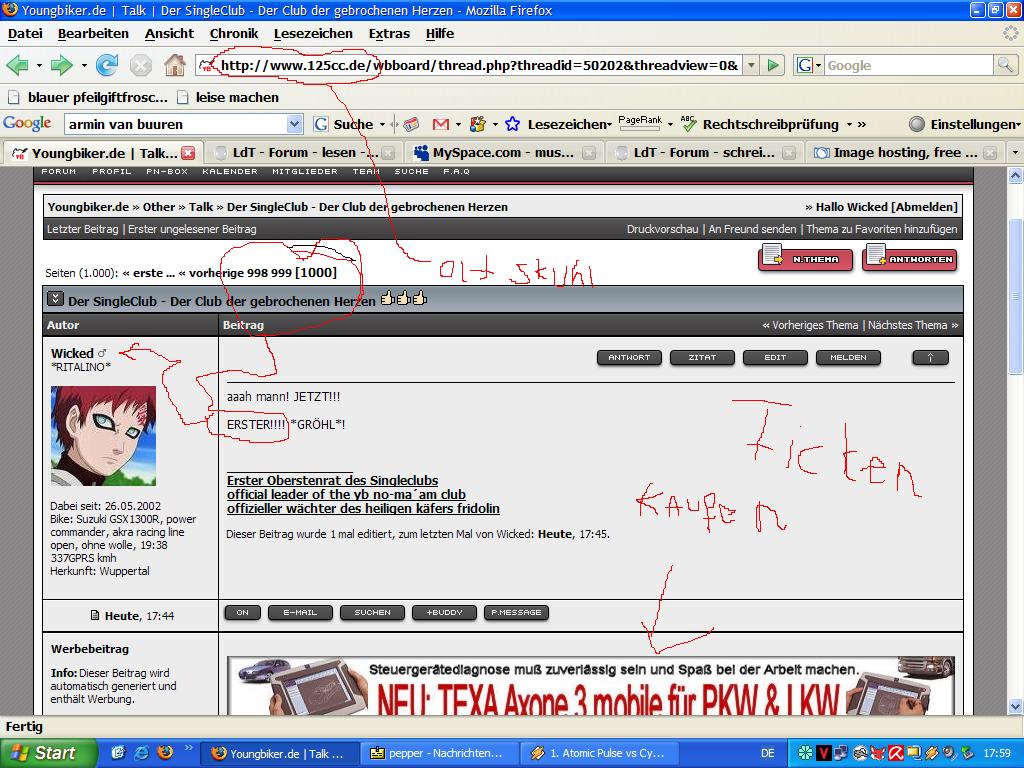Open the Google toolbar Gmail icon
Image resolution: width=1024 pixels, height=768 pixels.
(x=441, y=124)
